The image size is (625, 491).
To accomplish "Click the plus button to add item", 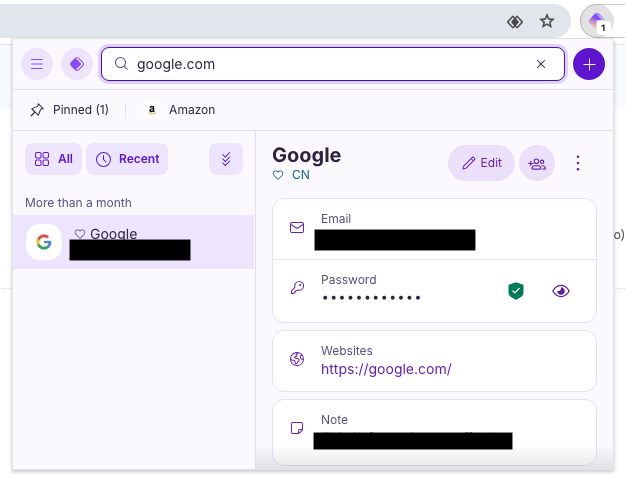I will click(x=589, y=64).
